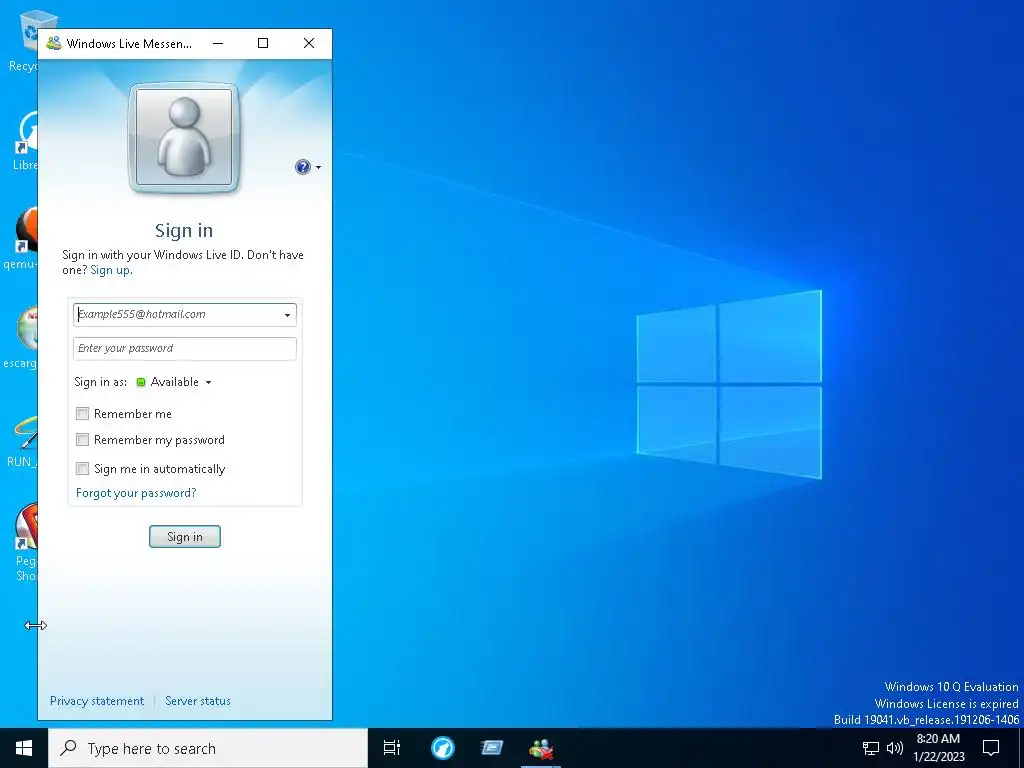
Task: Expand the arrow next to the Help icon
Action: (x=319, y=168)
